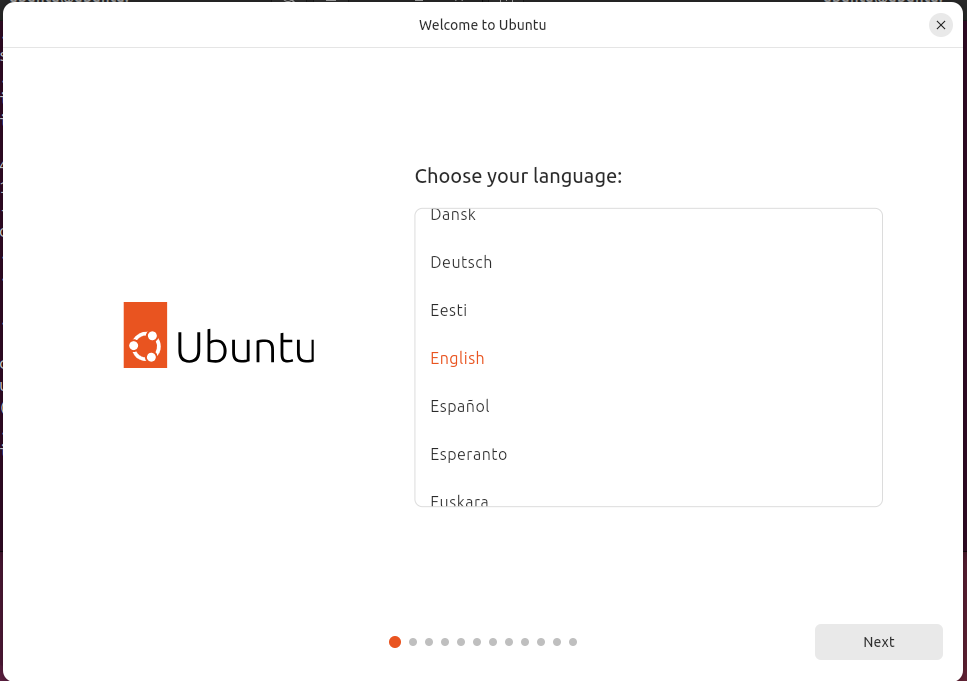Choose Español from the language list
Viewport: 967px width, 681px height.
[460, 406]
